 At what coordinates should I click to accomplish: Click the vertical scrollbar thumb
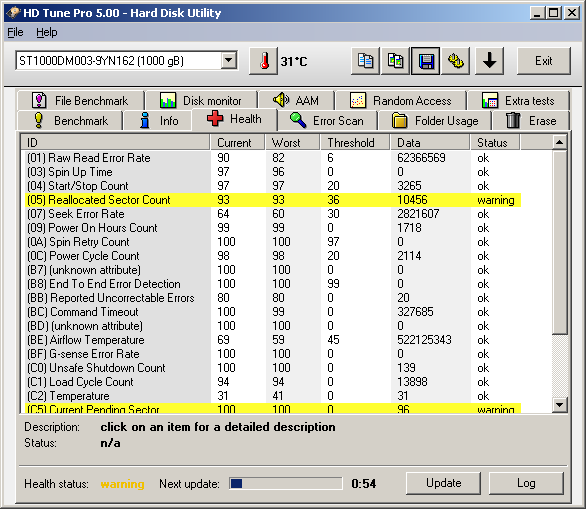559,242
